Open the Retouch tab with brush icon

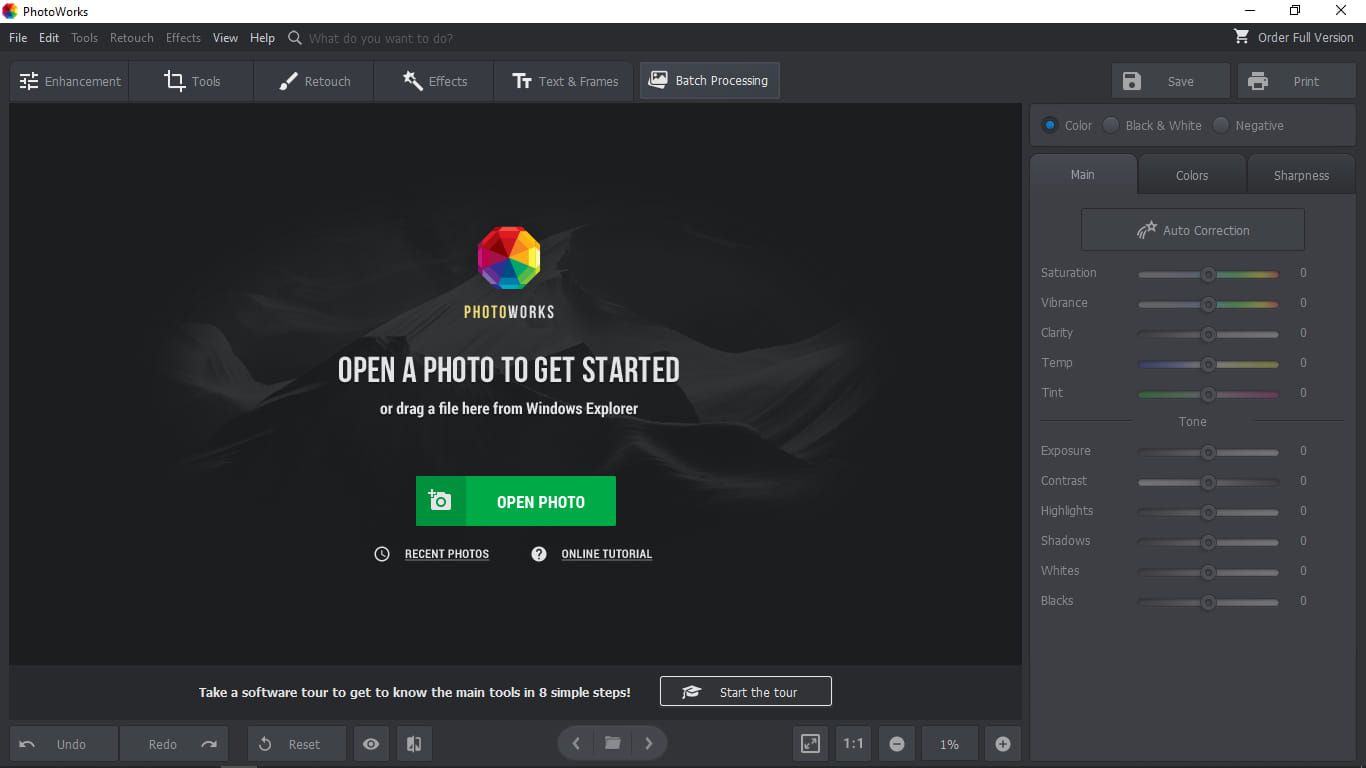click(314, 81)
